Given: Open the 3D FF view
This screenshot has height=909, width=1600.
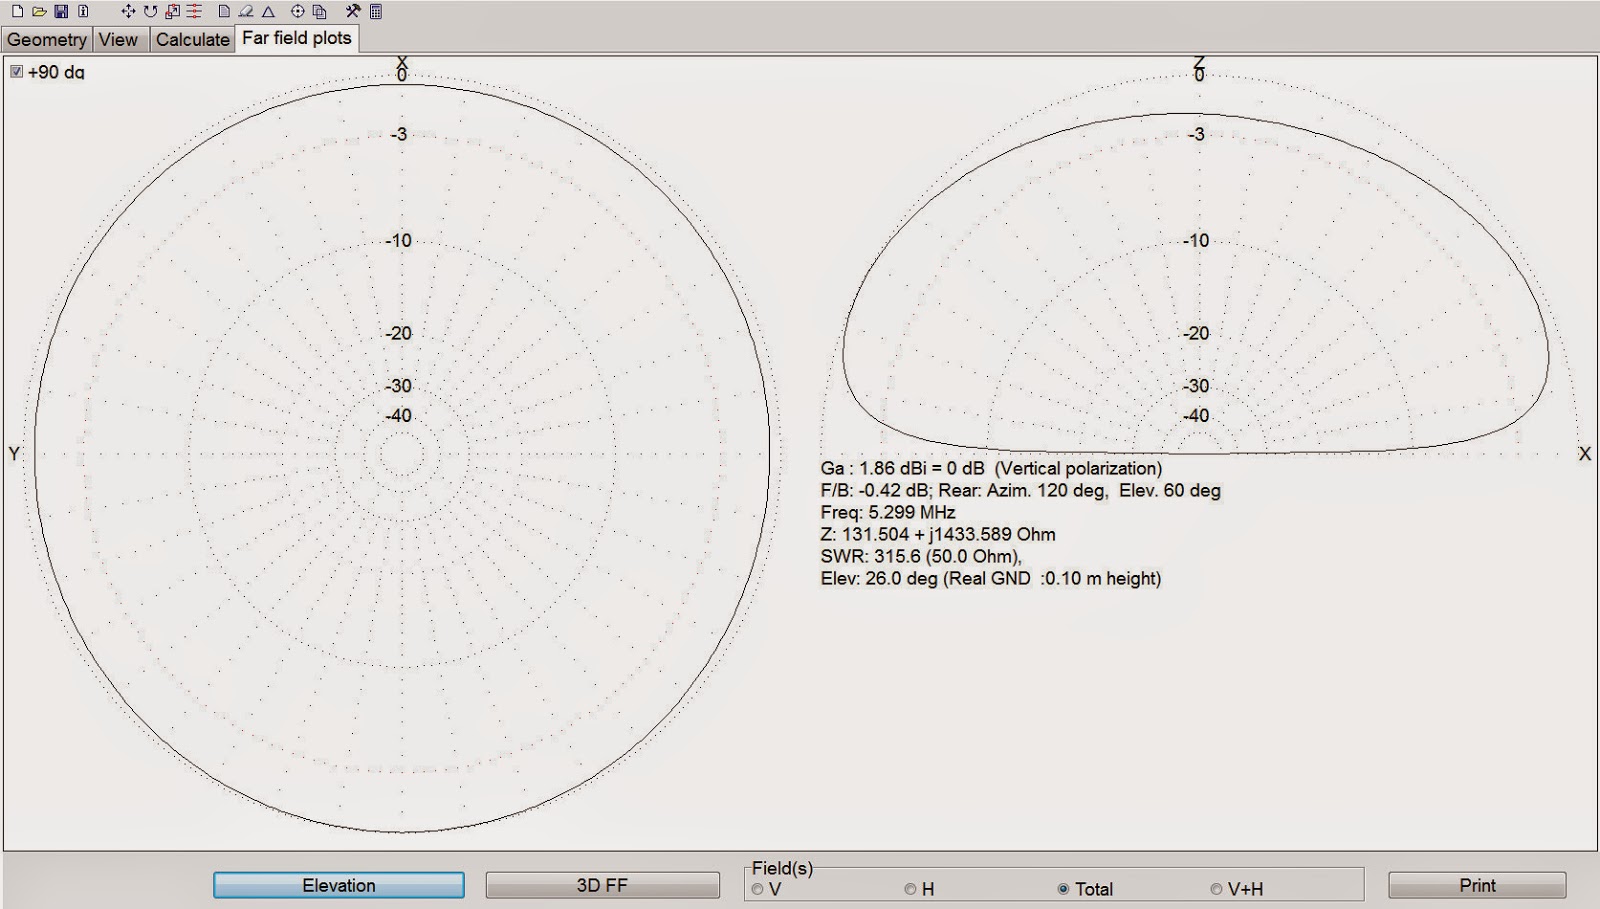Looking at the screenshot, I should click(x=601, y=885).
